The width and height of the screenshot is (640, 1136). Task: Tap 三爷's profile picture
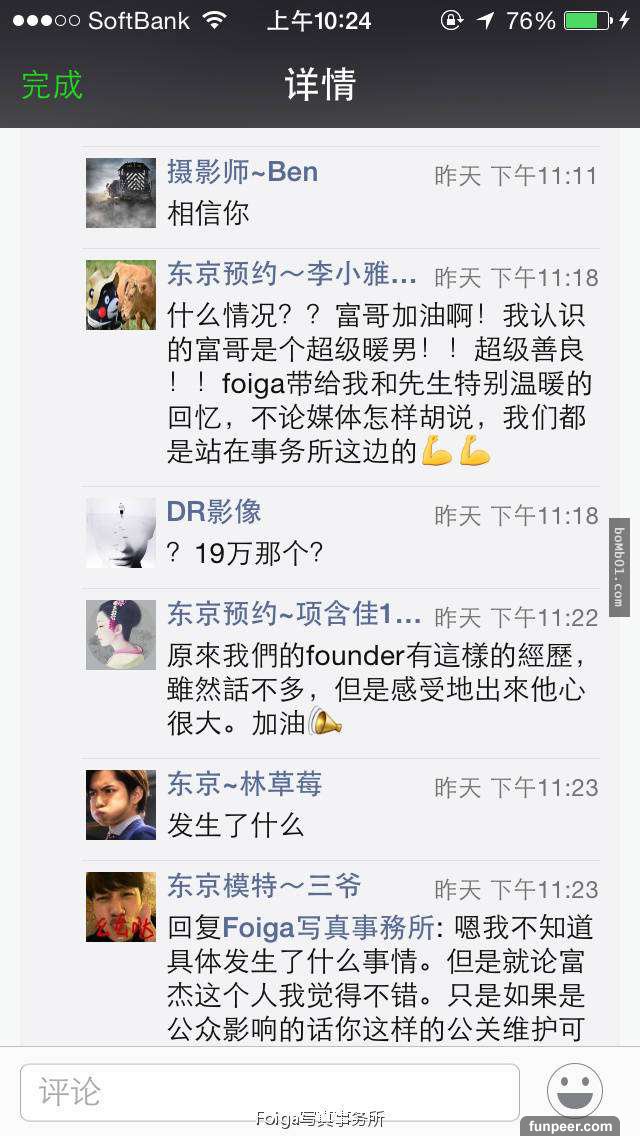tap(121, 907)
